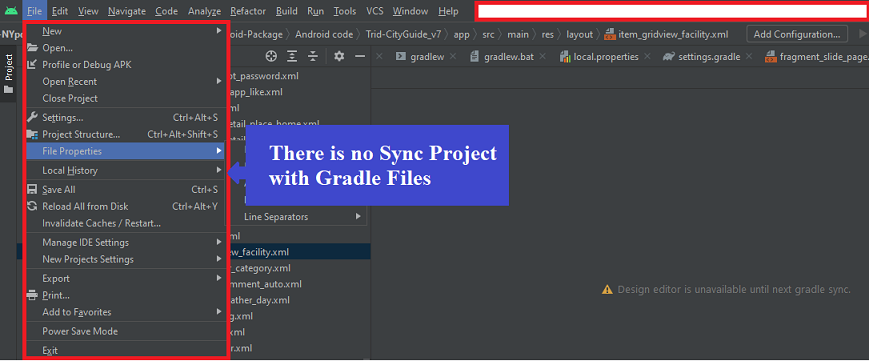Expand the Open Recent submenu arrow
The height and width of the screenshot is (361, 869).
(219, 82)
